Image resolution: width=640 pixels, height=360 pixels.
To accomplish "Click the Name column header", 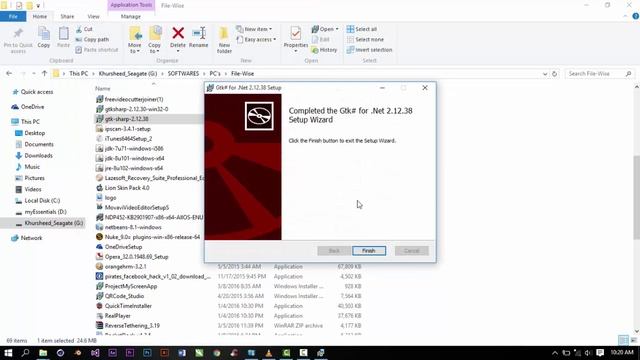I will point(102,89).
